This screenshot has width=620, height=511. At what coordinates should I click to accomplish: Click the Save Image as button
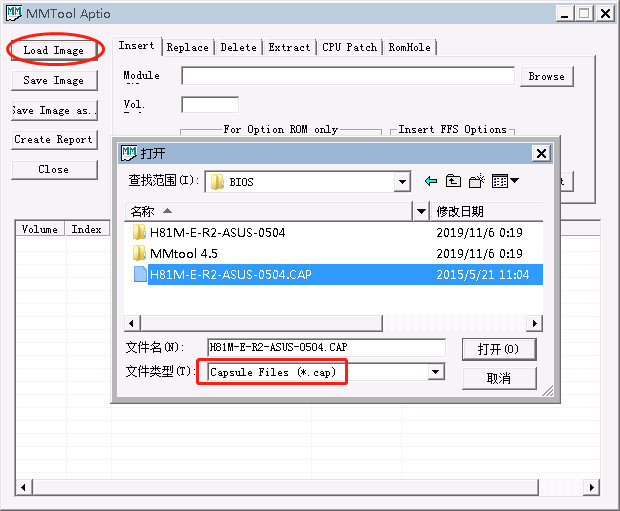(54, 110)
